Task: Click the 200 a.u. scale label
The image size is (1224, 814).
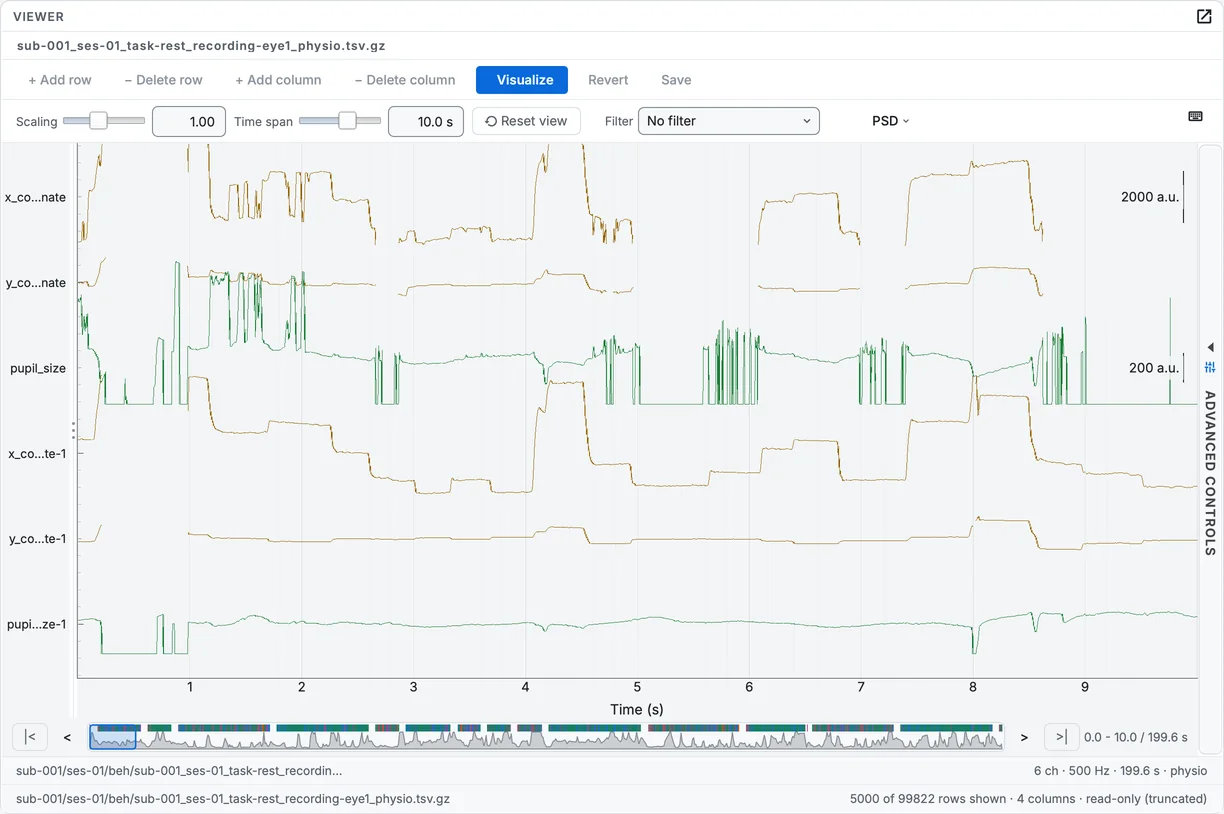Action: point(1154,368)
